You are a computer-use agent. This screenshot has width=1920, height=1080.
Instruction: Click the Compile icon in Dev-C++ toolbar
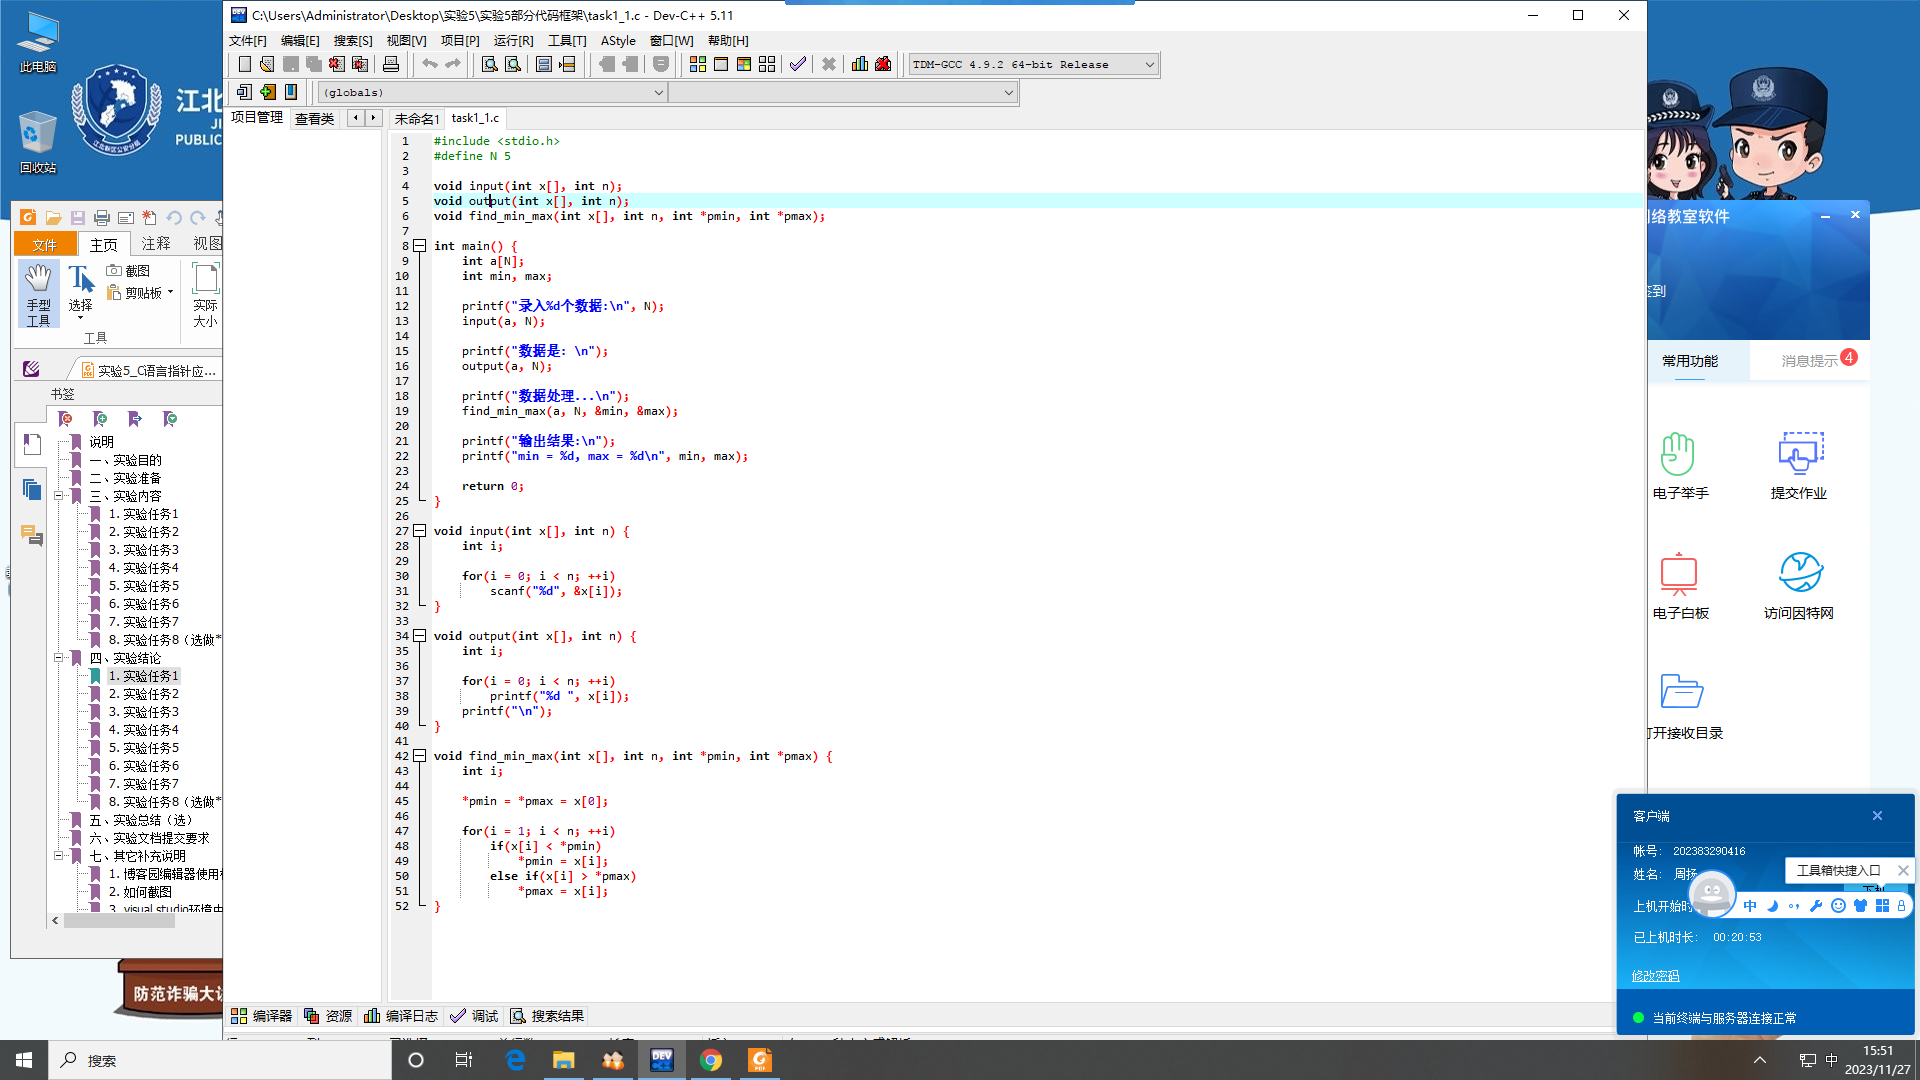coord(697,64)
